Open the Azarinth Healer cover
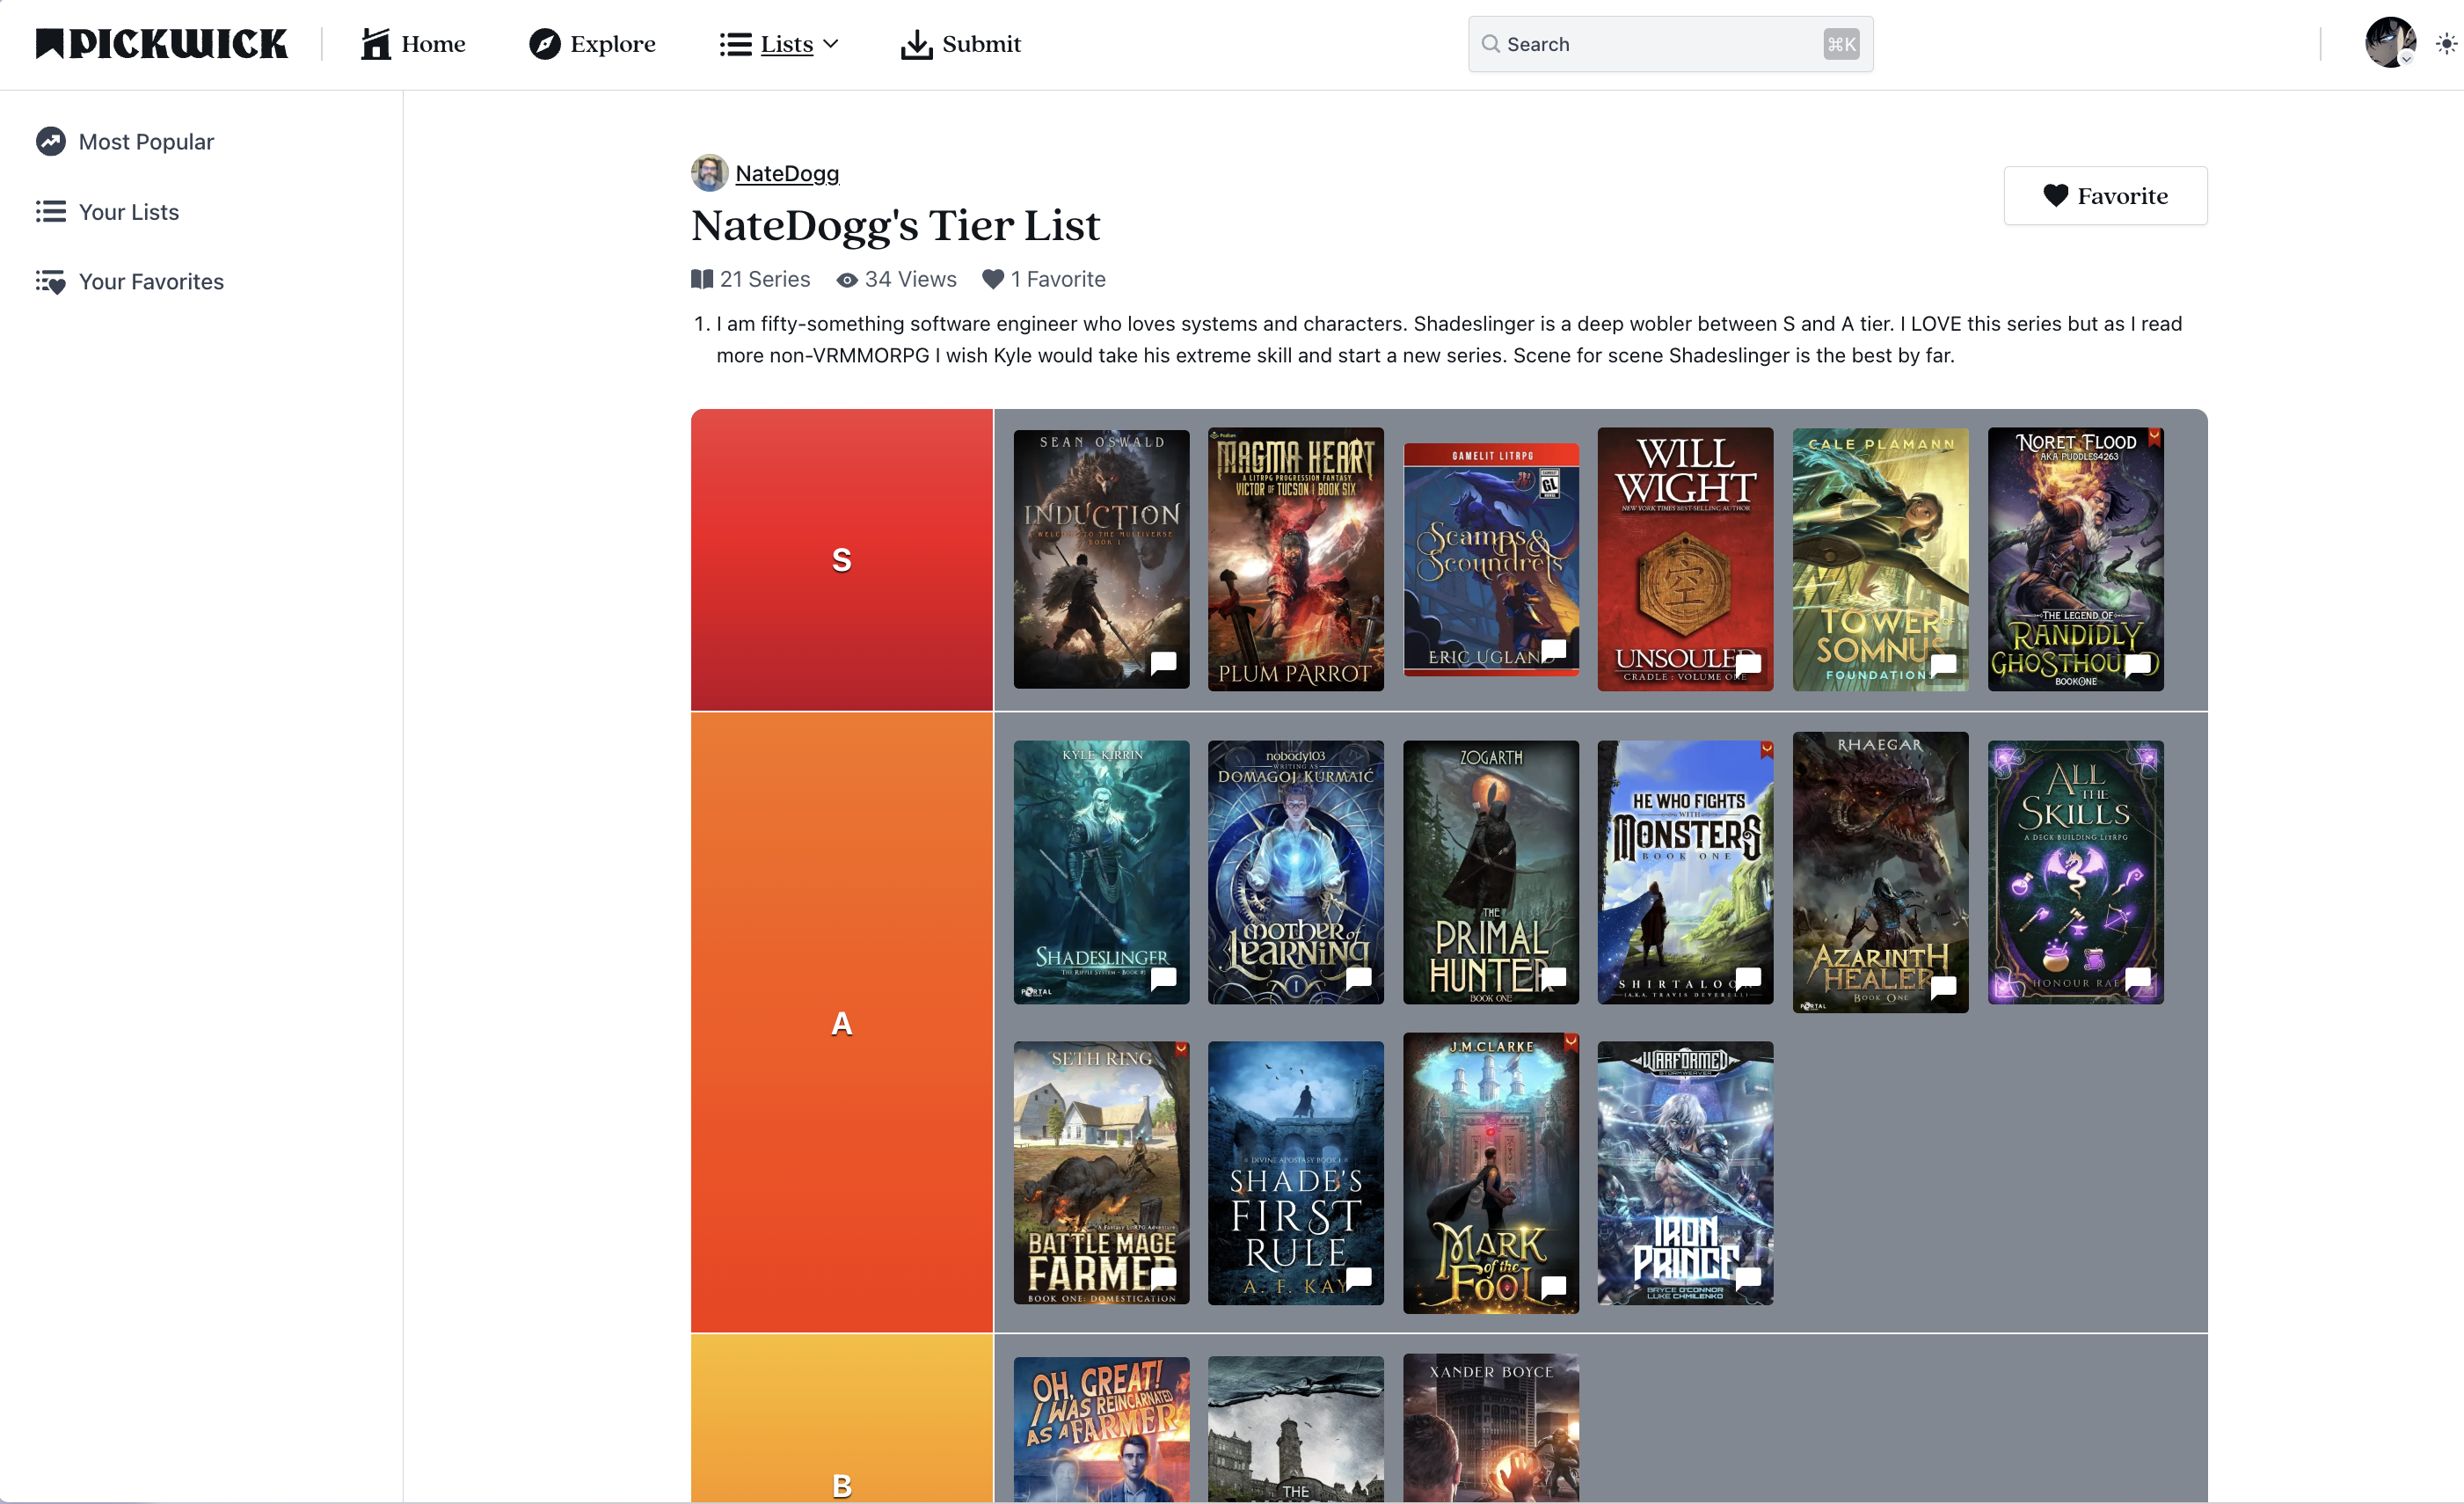2464x1504 pixels. [1880, 872]
